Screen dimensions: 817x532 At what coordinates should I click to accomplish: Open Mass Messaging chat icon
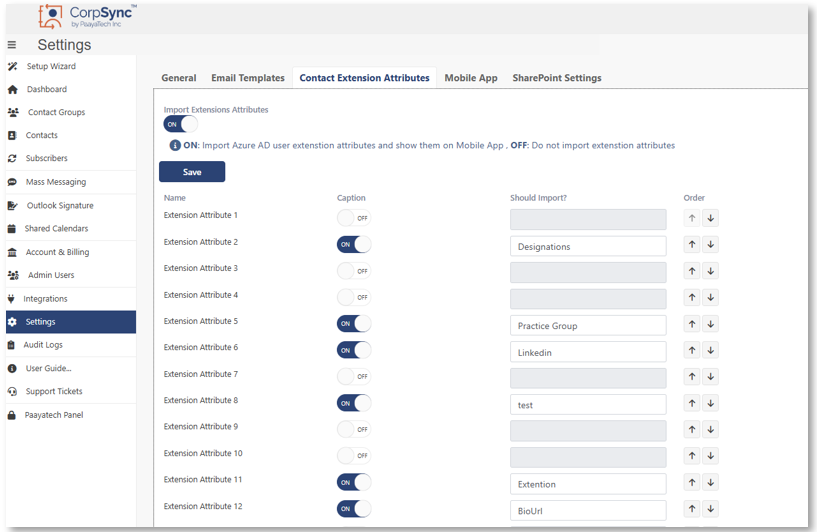coord(12,182)
